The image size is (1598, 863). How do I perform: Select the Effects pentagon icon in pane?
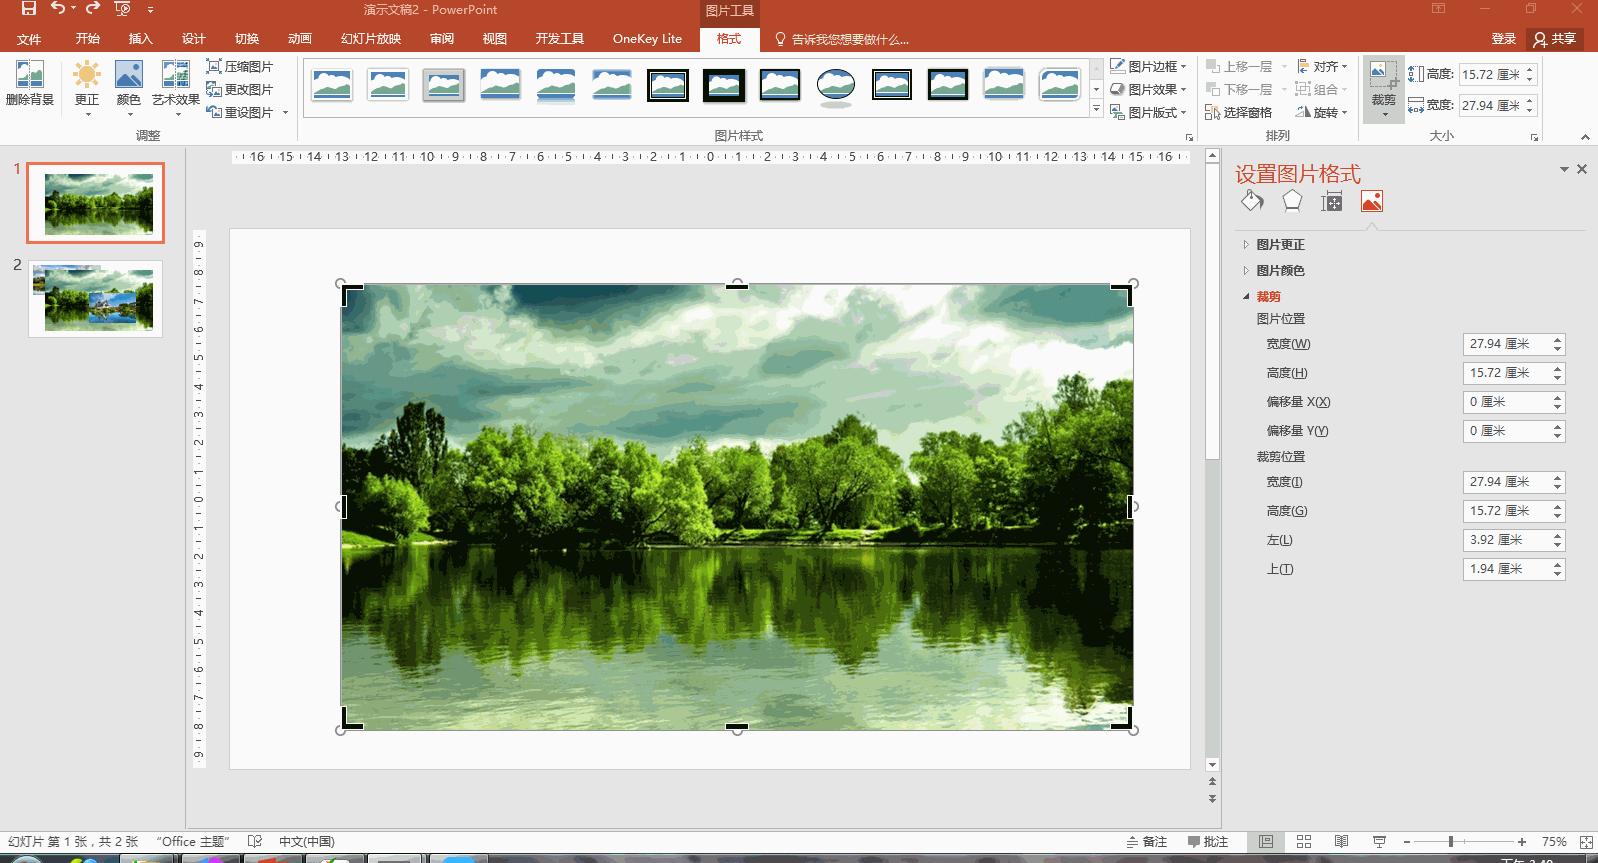click(x=1292, y=202)
